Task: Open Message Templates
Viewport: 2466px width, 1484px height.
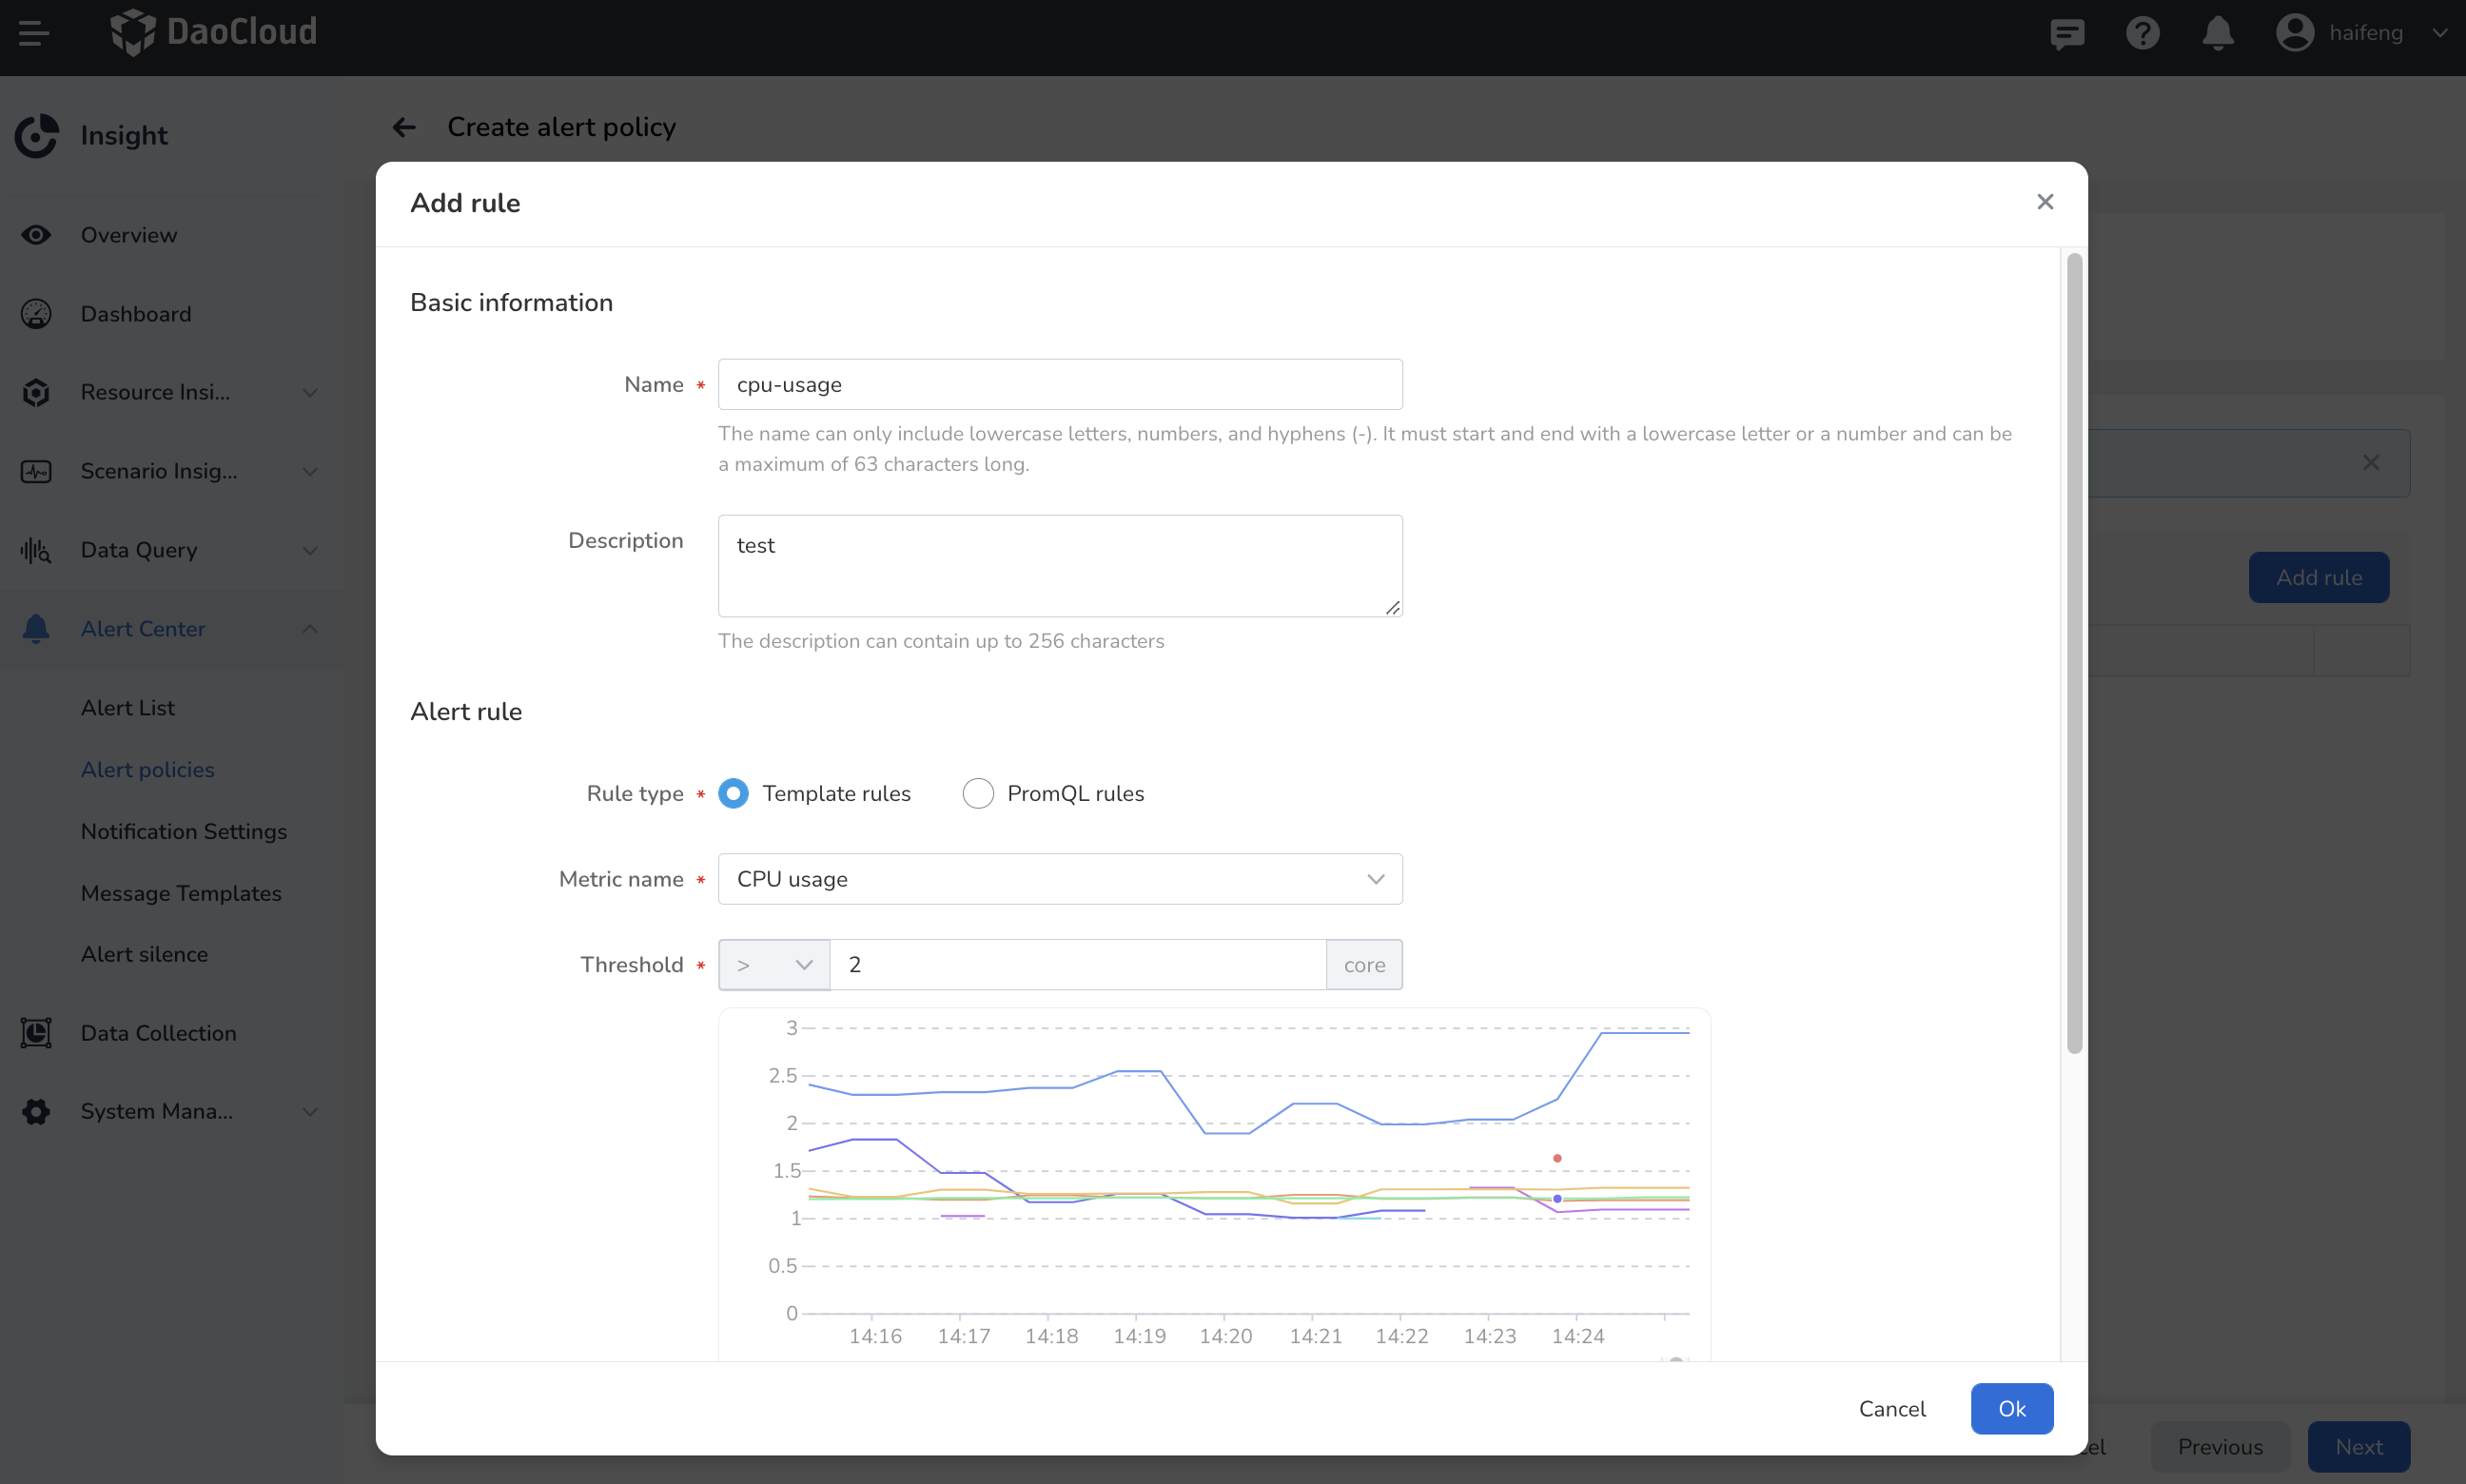Action: 181,893
